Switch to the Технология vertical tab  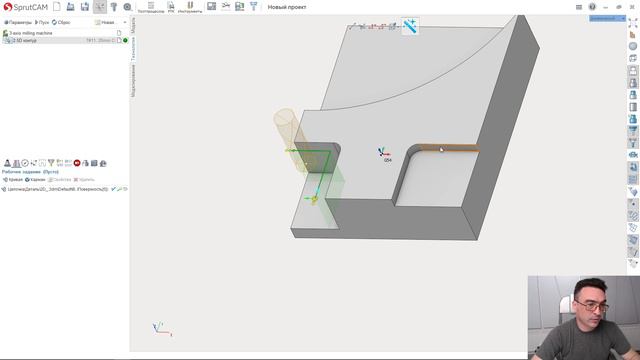click(133, 49)
